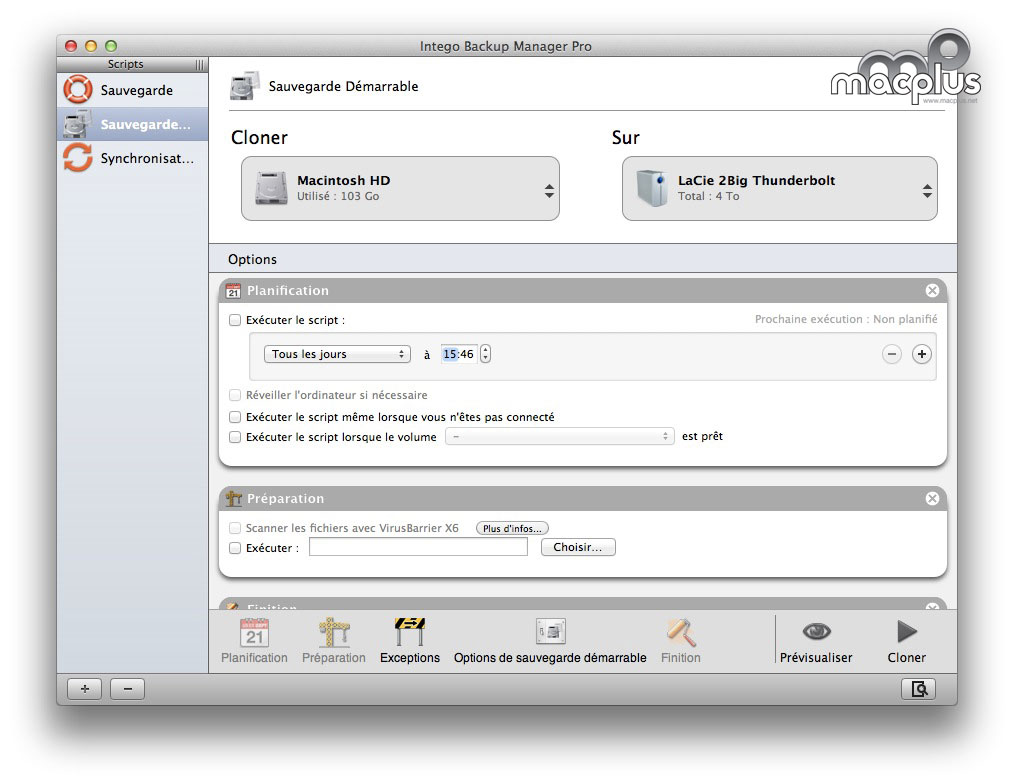Click the Planification calendar toolbar icon

254,633
